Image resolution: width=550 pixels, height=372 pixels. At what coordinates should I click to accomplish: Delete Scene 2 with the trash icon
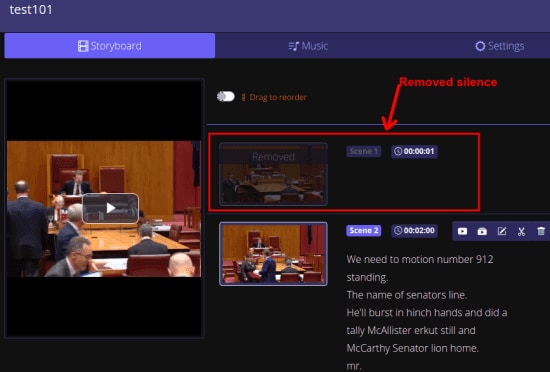(x=541, y=231)
